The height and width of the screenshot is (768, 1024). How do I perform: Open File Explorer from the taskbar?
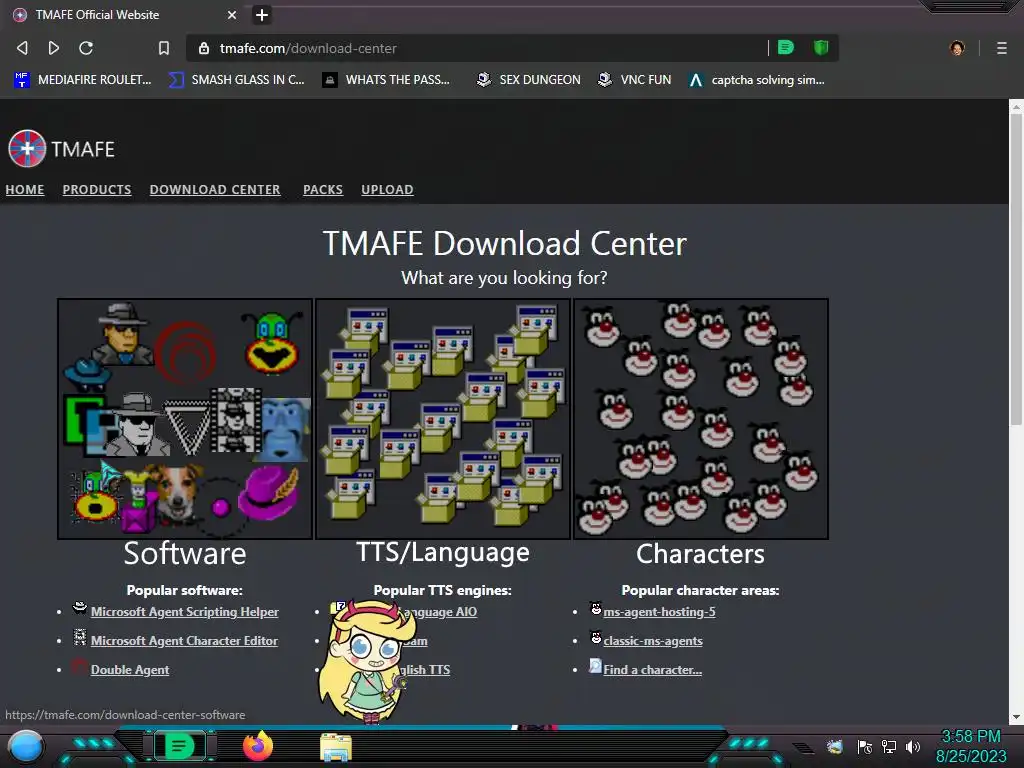point(336,747)
